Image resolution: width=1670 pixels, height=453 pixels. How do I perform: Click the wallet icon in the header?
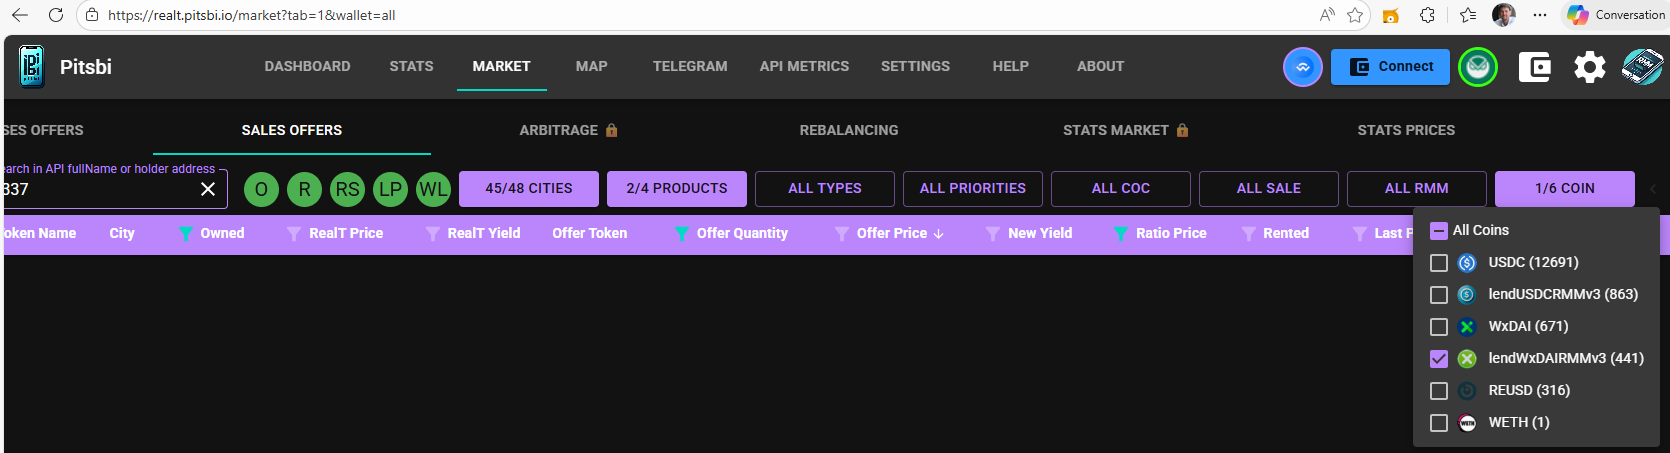[1534, 67]
